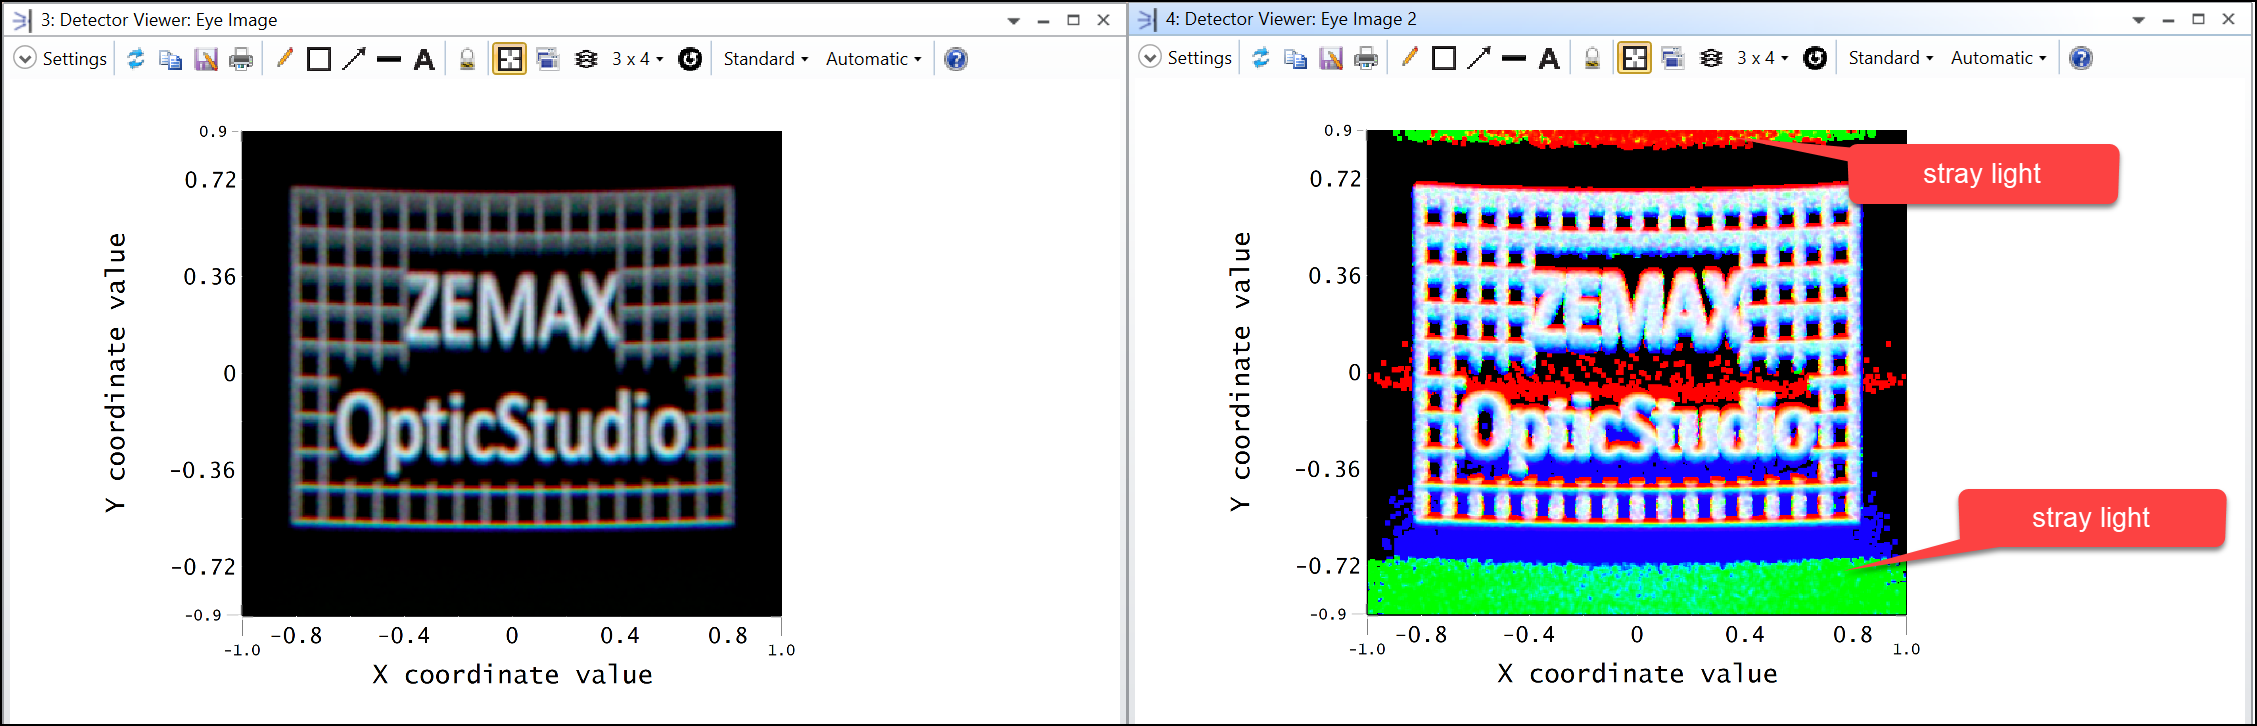Click the layers overlay icon in Eye Image 2

[x=1711, y=58]
